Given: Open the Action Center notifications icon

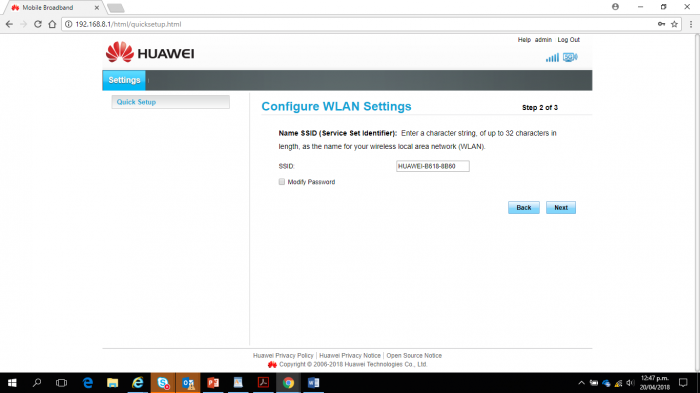Looking at the screenshot, I should tap(683, 383).
